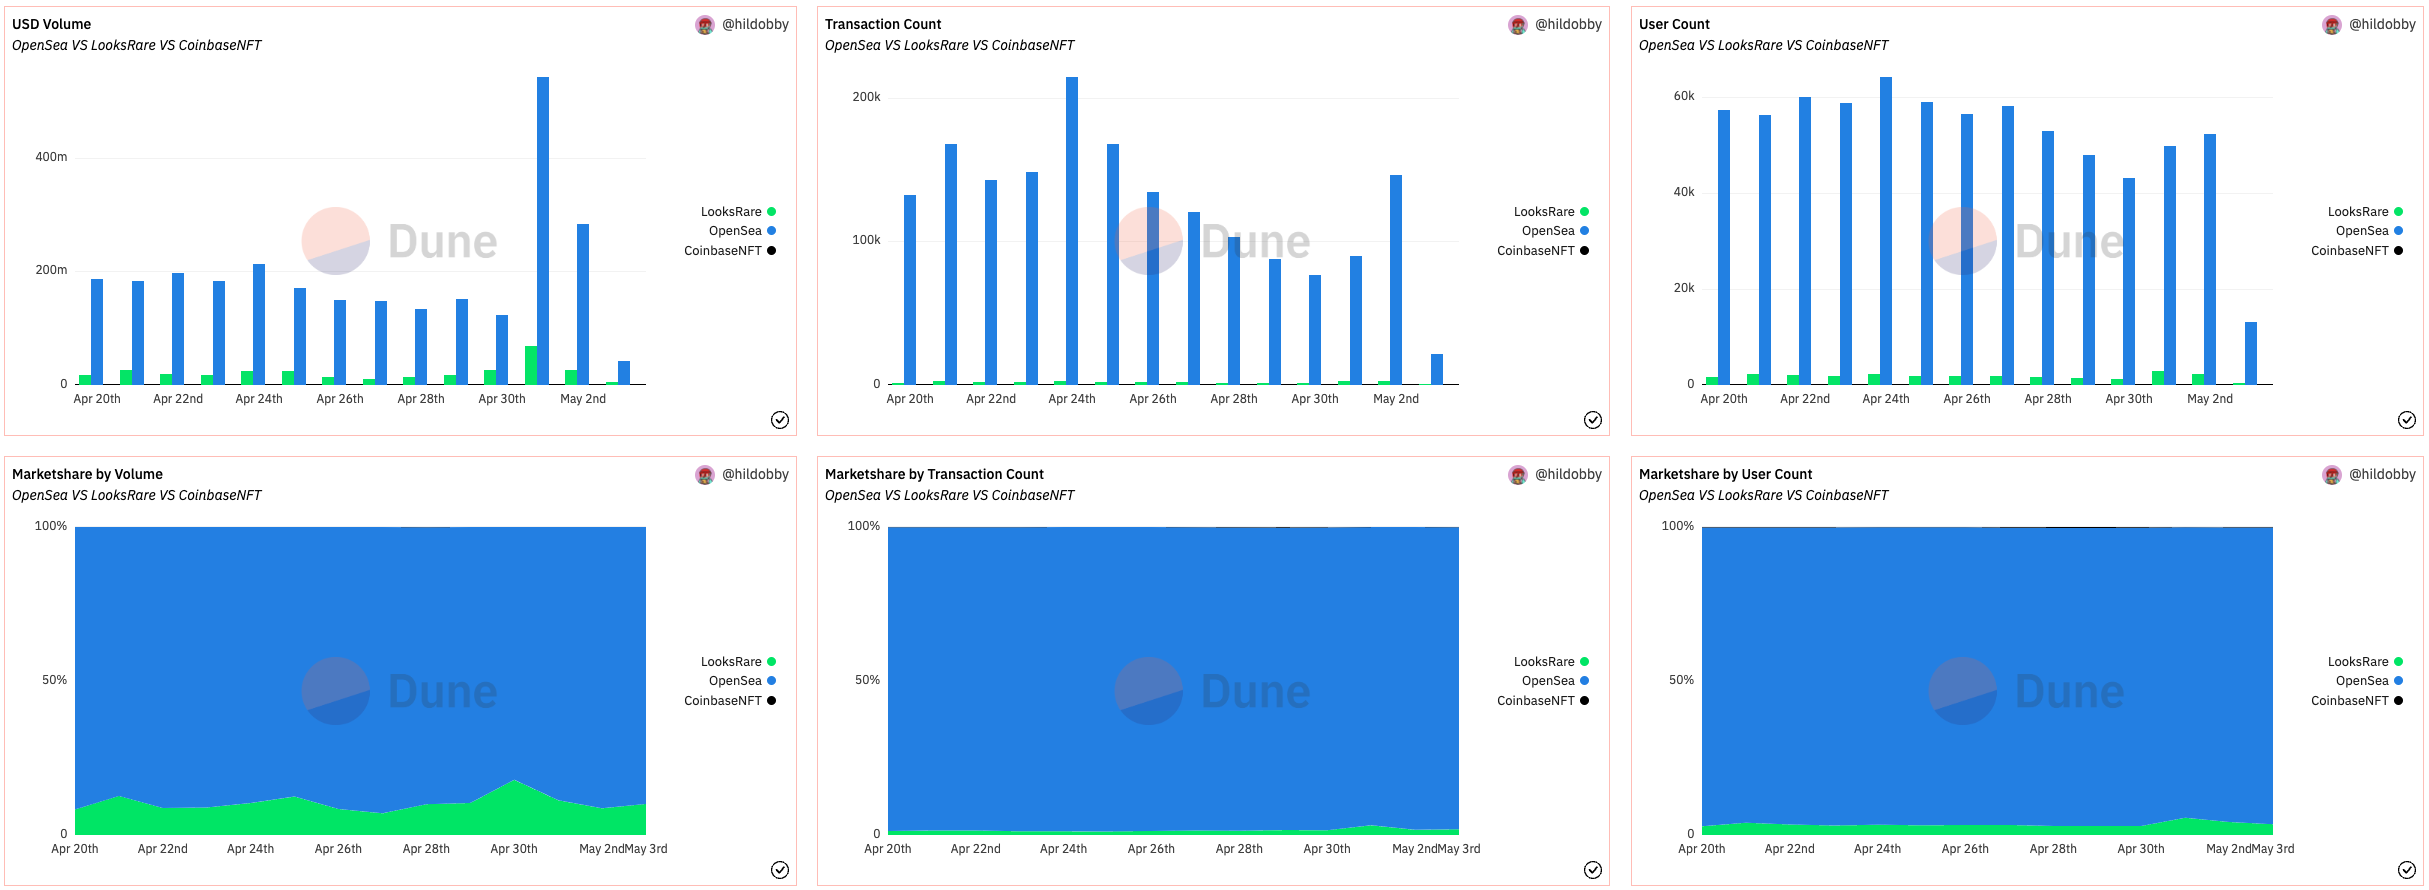2429x890 pixels.
Task: Click hildobby avatar in Marketshare by Volume panel
Action: click(705, 475)
